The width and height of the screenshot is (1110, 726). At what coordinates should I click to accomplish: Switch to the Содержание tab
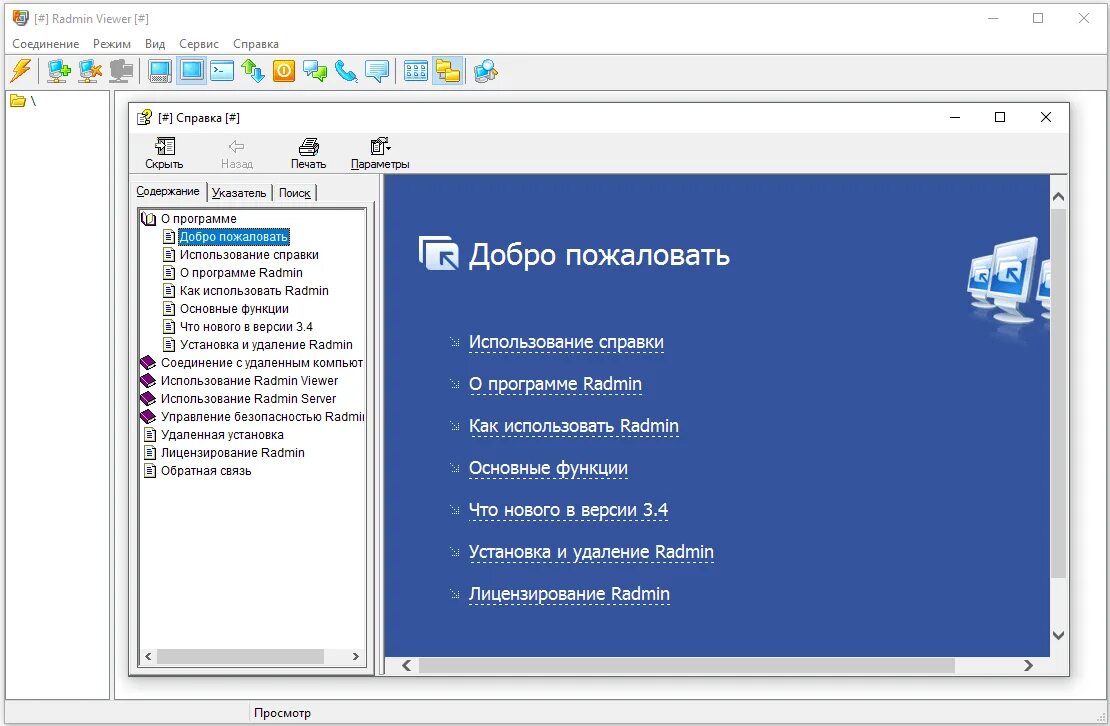tap(168, 191)
